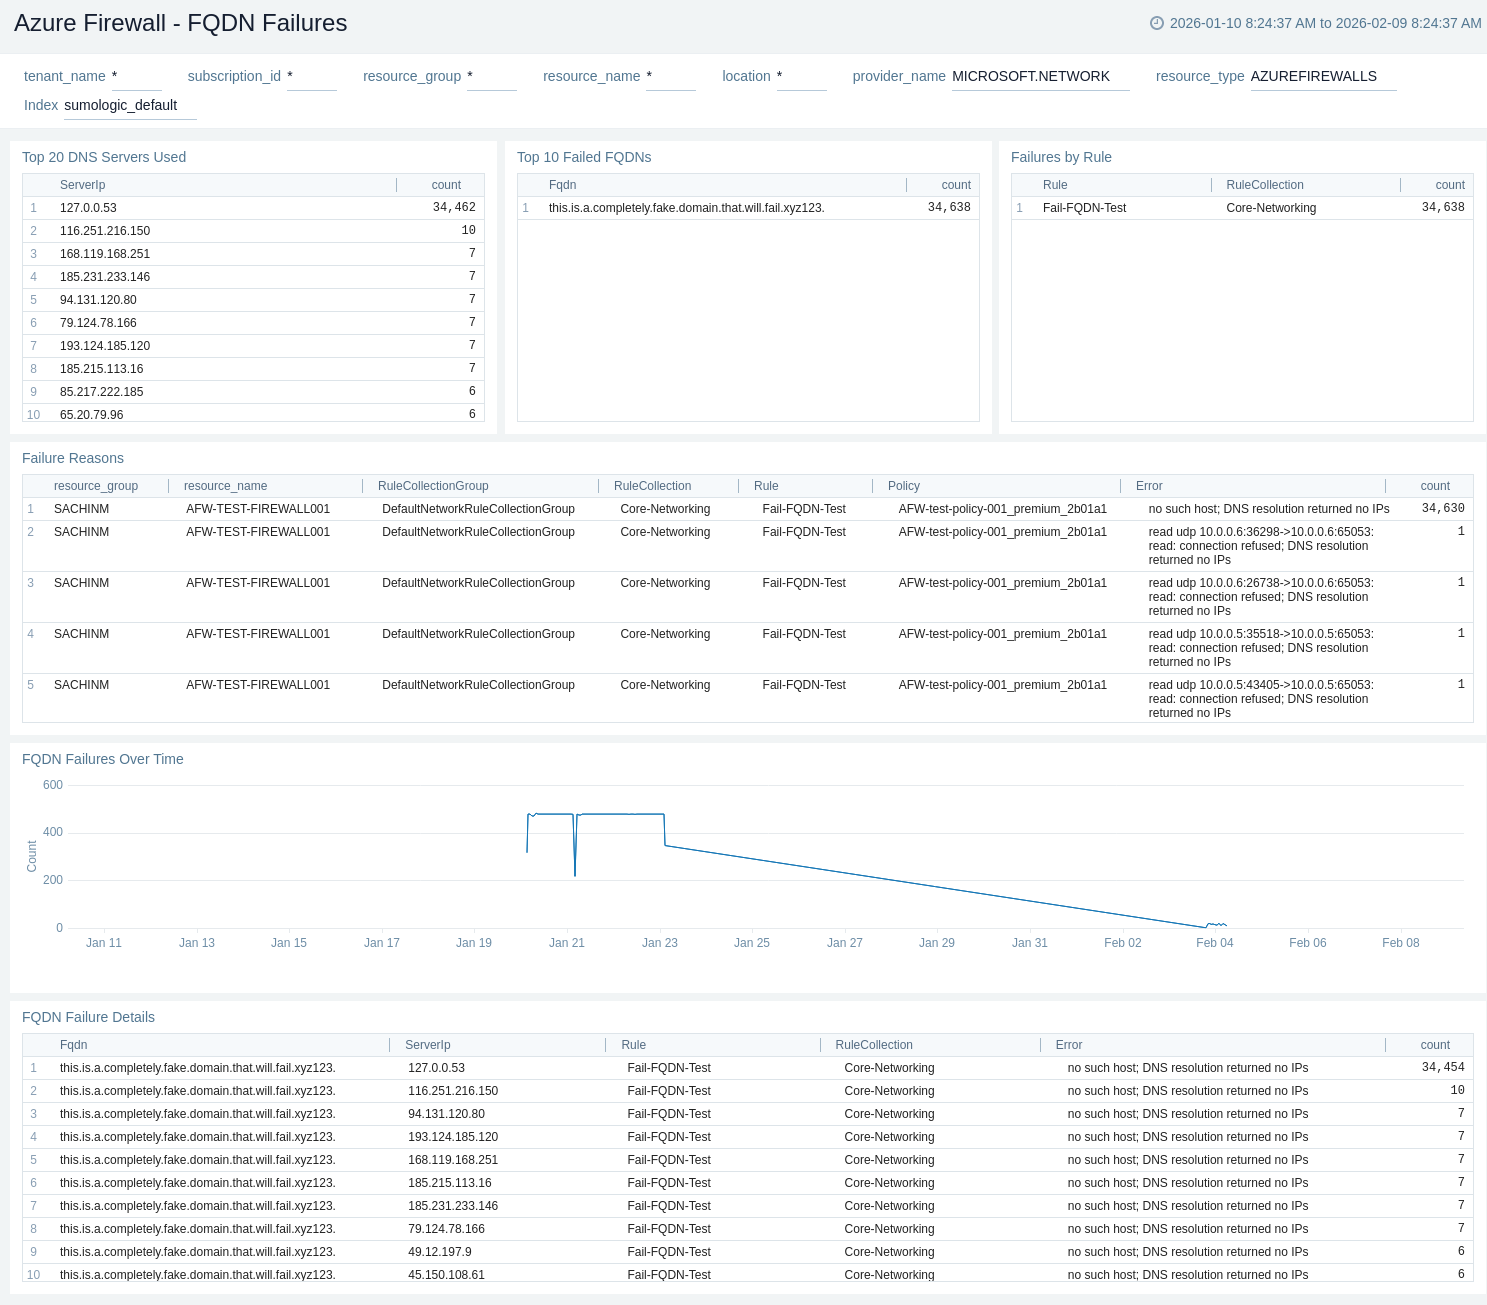Image resolution: width=1487 pixels, height=1305 pixels.
Task: Click the Policy column header in Failure Reasons
Action: point(903,486)
